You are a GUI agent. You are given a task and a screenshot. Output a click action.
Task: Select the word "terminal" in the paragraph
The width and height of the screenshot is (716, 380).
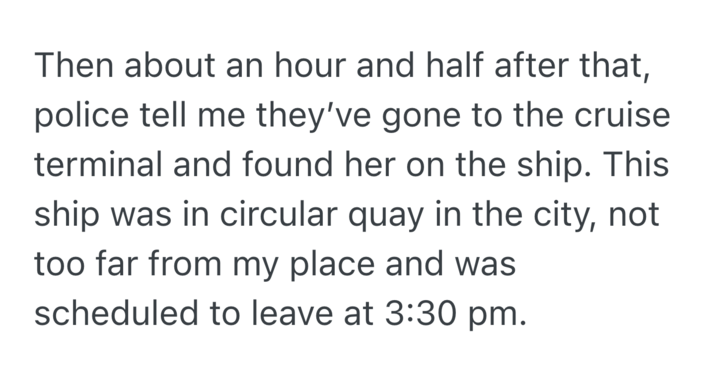pyautogui.click(x=98, y=164)
